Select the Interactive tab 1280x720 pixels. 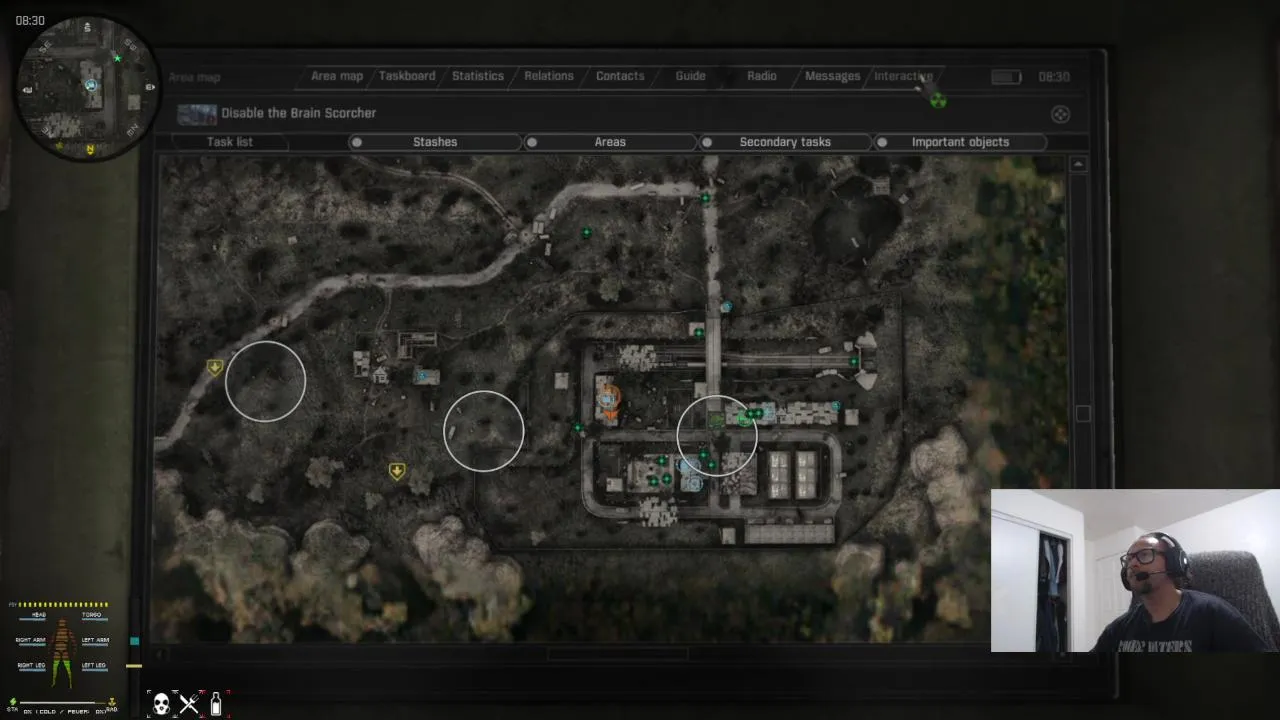(x=903, y=76)
